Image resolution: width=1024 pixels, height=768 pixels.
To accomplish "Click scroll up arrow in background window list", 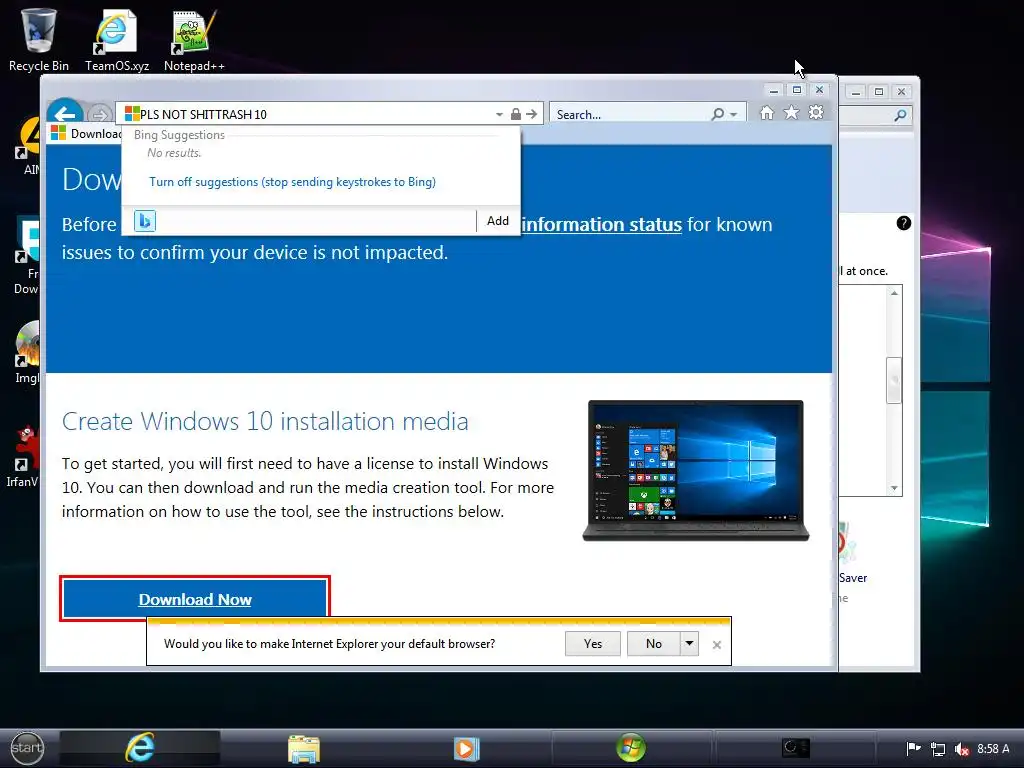I will 894,293.
